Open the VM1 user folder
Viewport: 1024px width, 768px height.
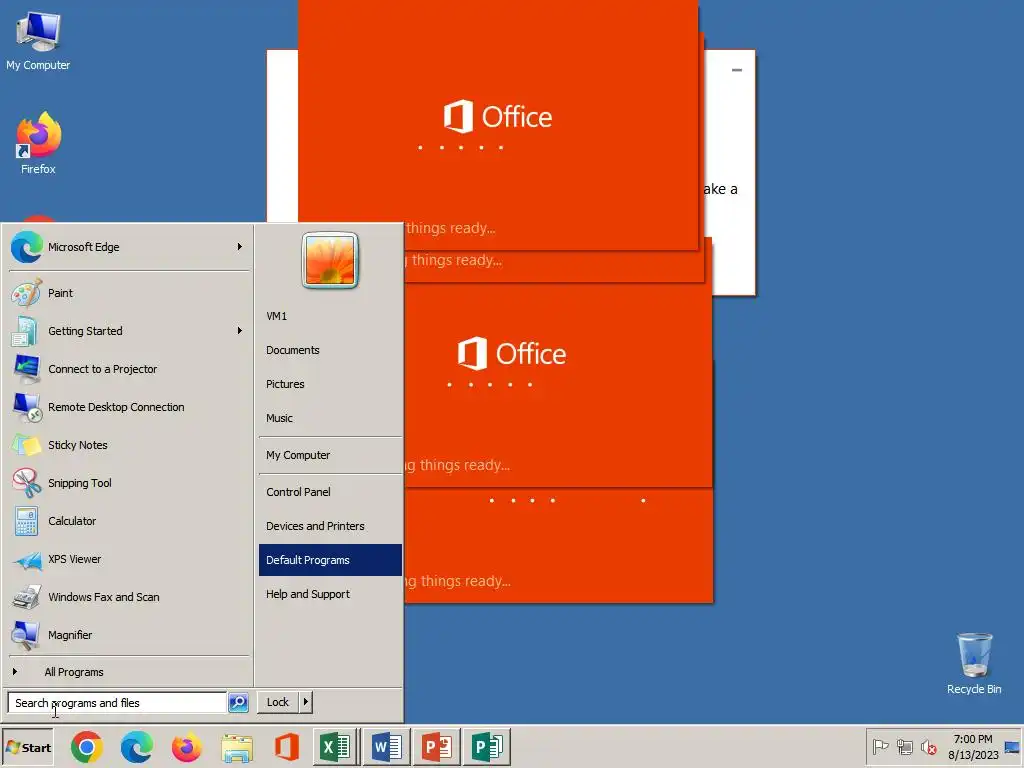(330, 316)
